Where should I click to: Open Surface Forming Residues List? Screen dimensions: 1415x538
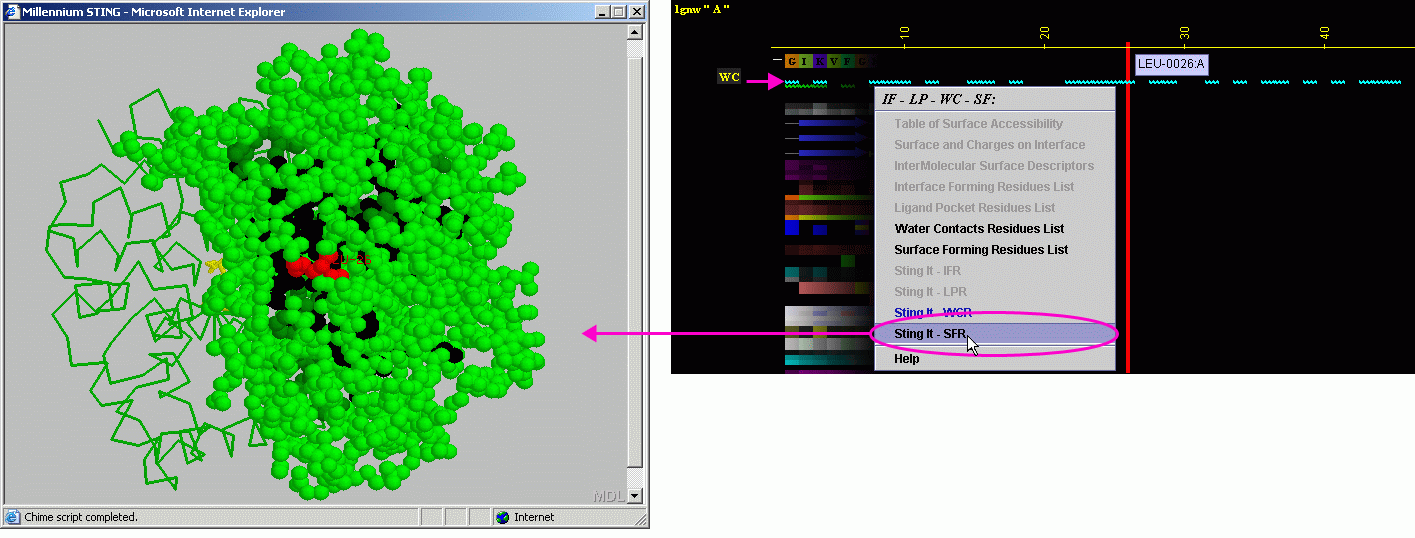tap(994, 250)
